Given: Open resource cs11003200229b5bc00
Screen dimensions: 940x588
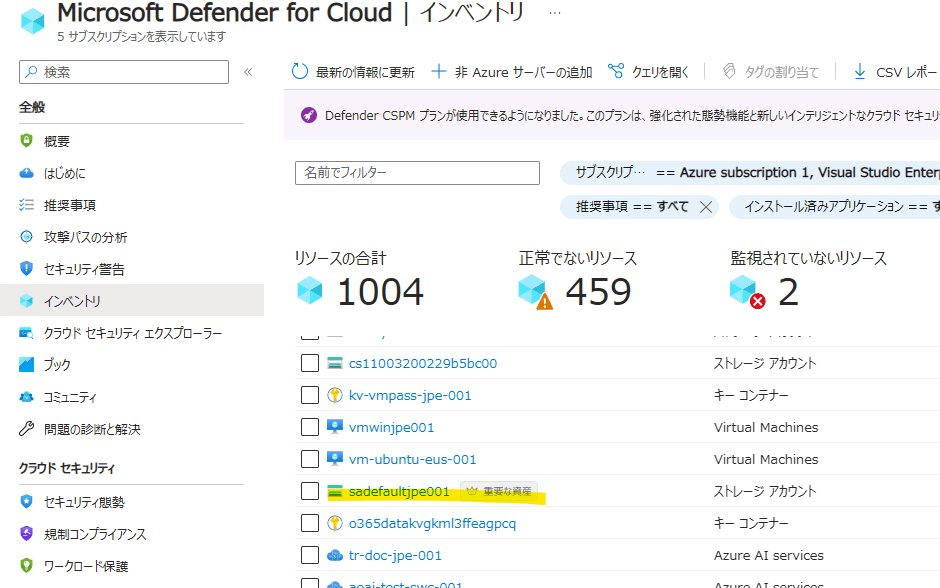Looking at the screenshot, I should [x=423, y=364].
